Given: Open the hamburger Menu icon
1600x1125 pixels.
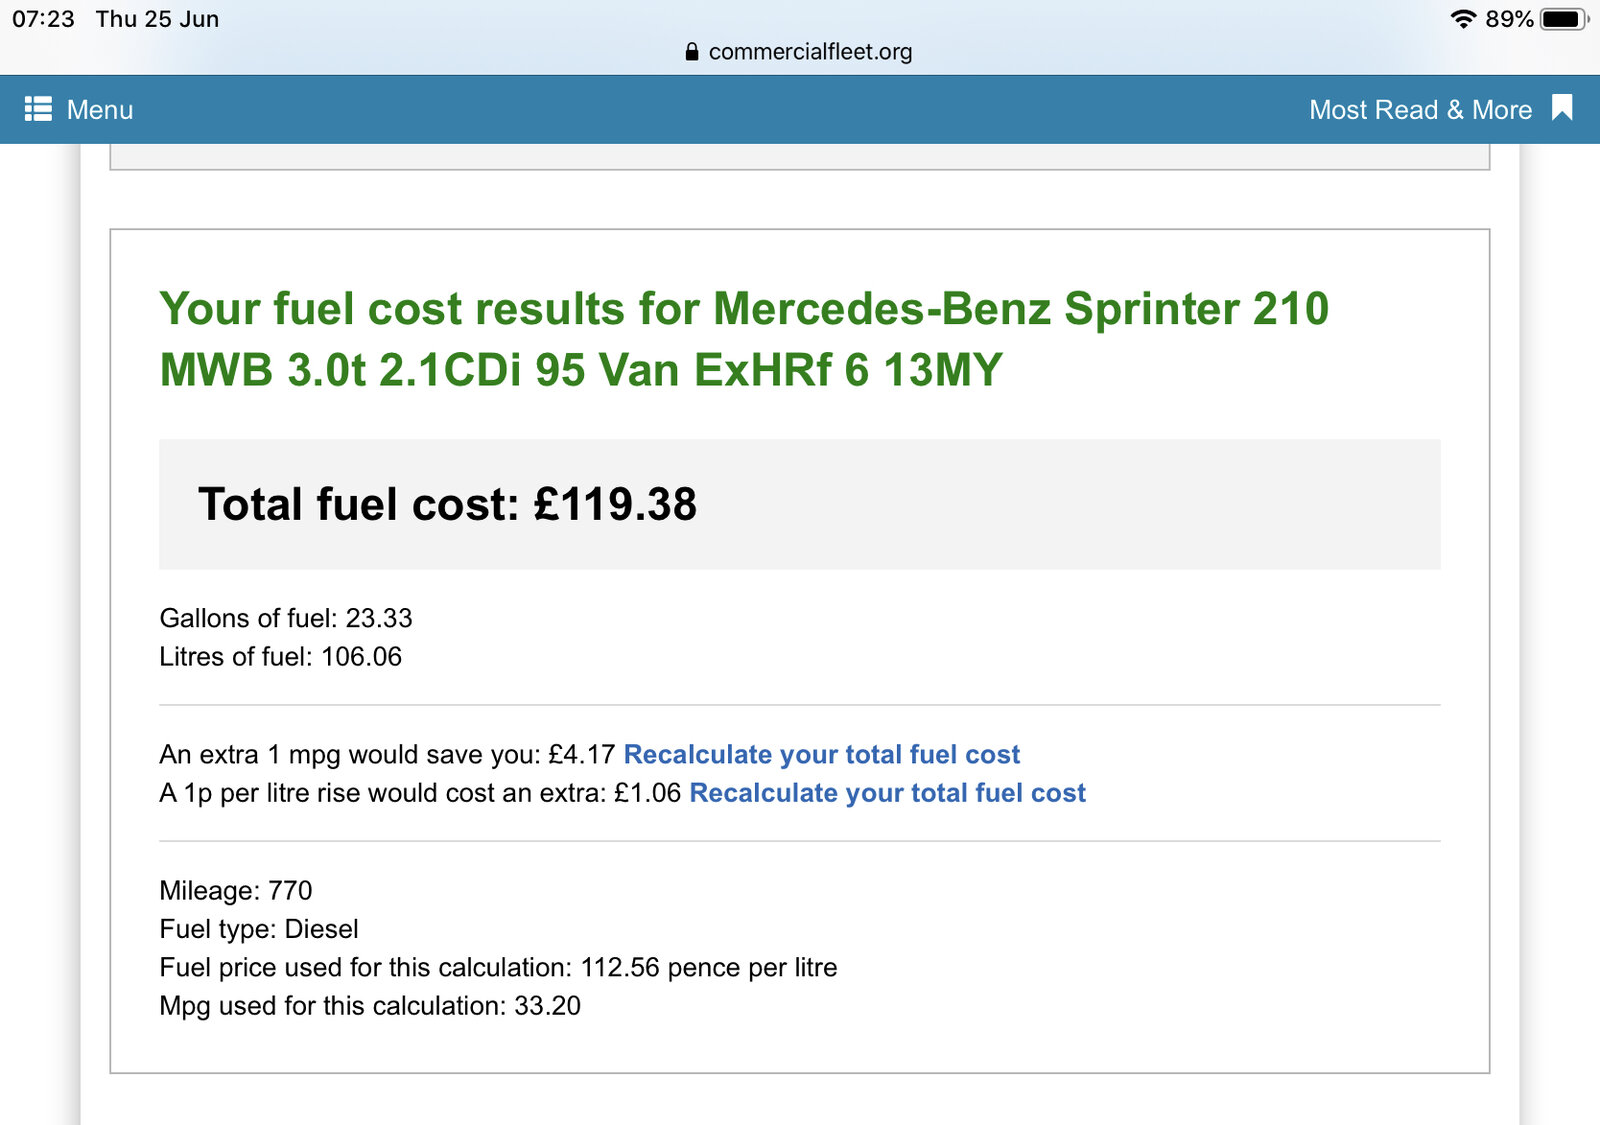Looking at the screenshot, I should point(38,109).
